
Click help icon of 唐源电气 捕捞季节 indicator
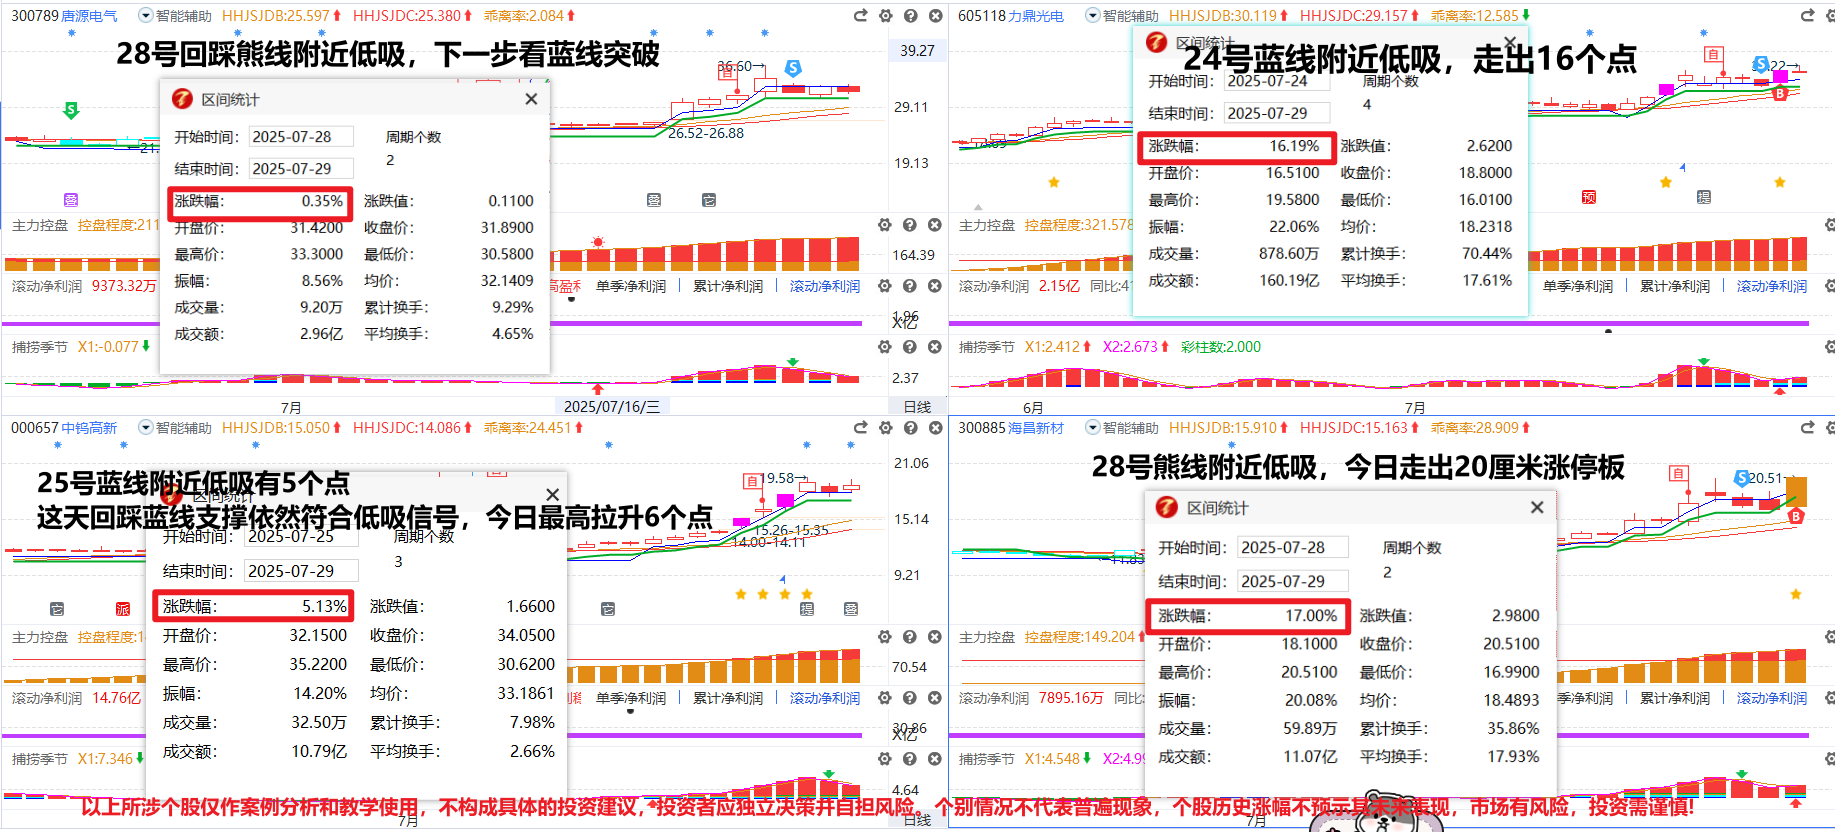coord(910,347)
